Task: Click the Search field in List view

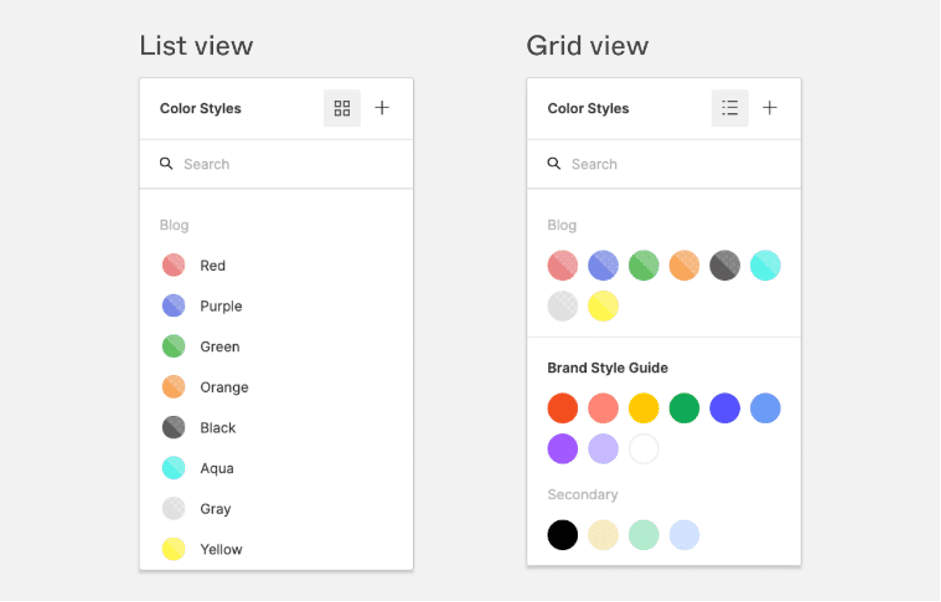Action: 240,163
